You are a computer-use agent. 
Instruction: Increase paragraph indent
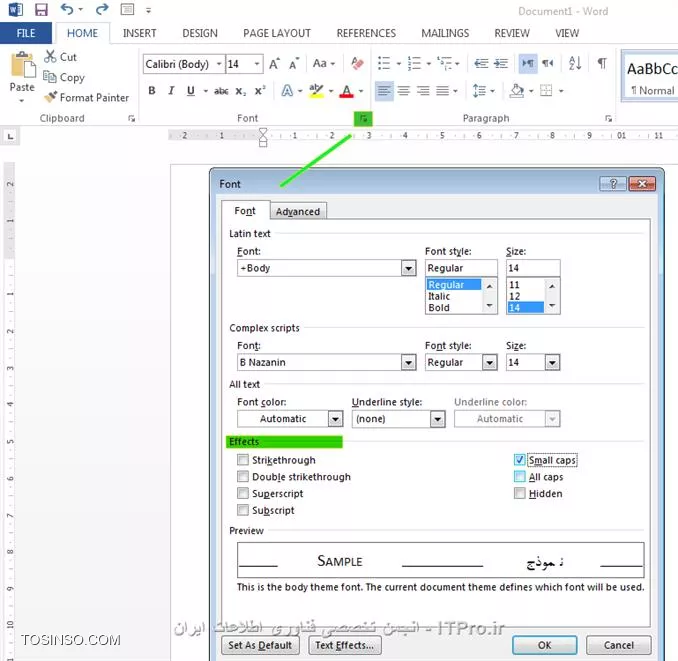(501, 64)
